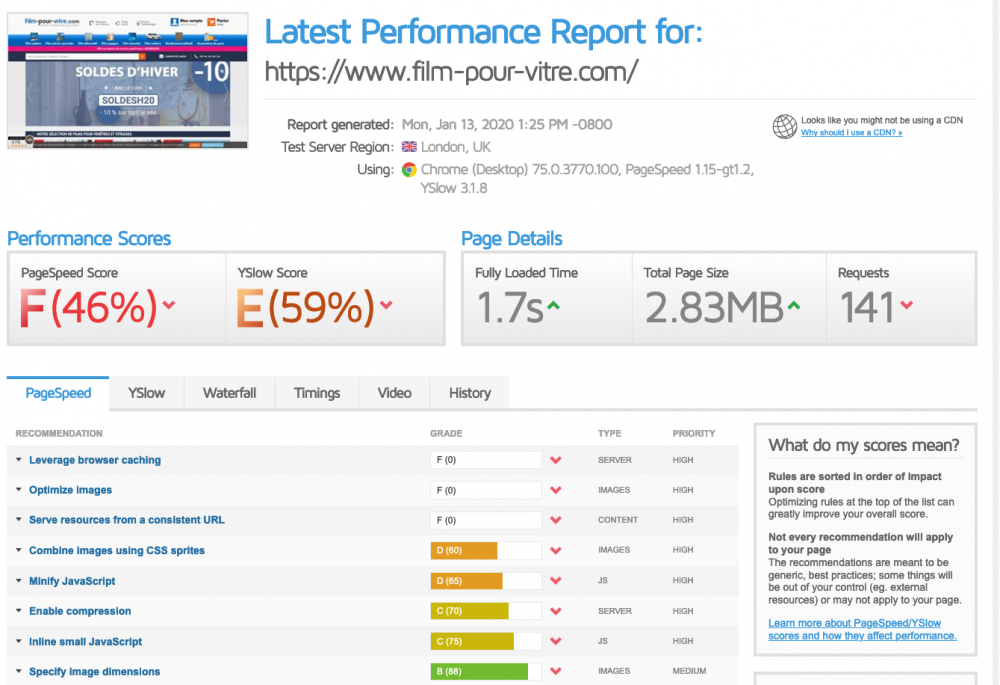Click the CONTENT type cell

[x=617, y=520]
